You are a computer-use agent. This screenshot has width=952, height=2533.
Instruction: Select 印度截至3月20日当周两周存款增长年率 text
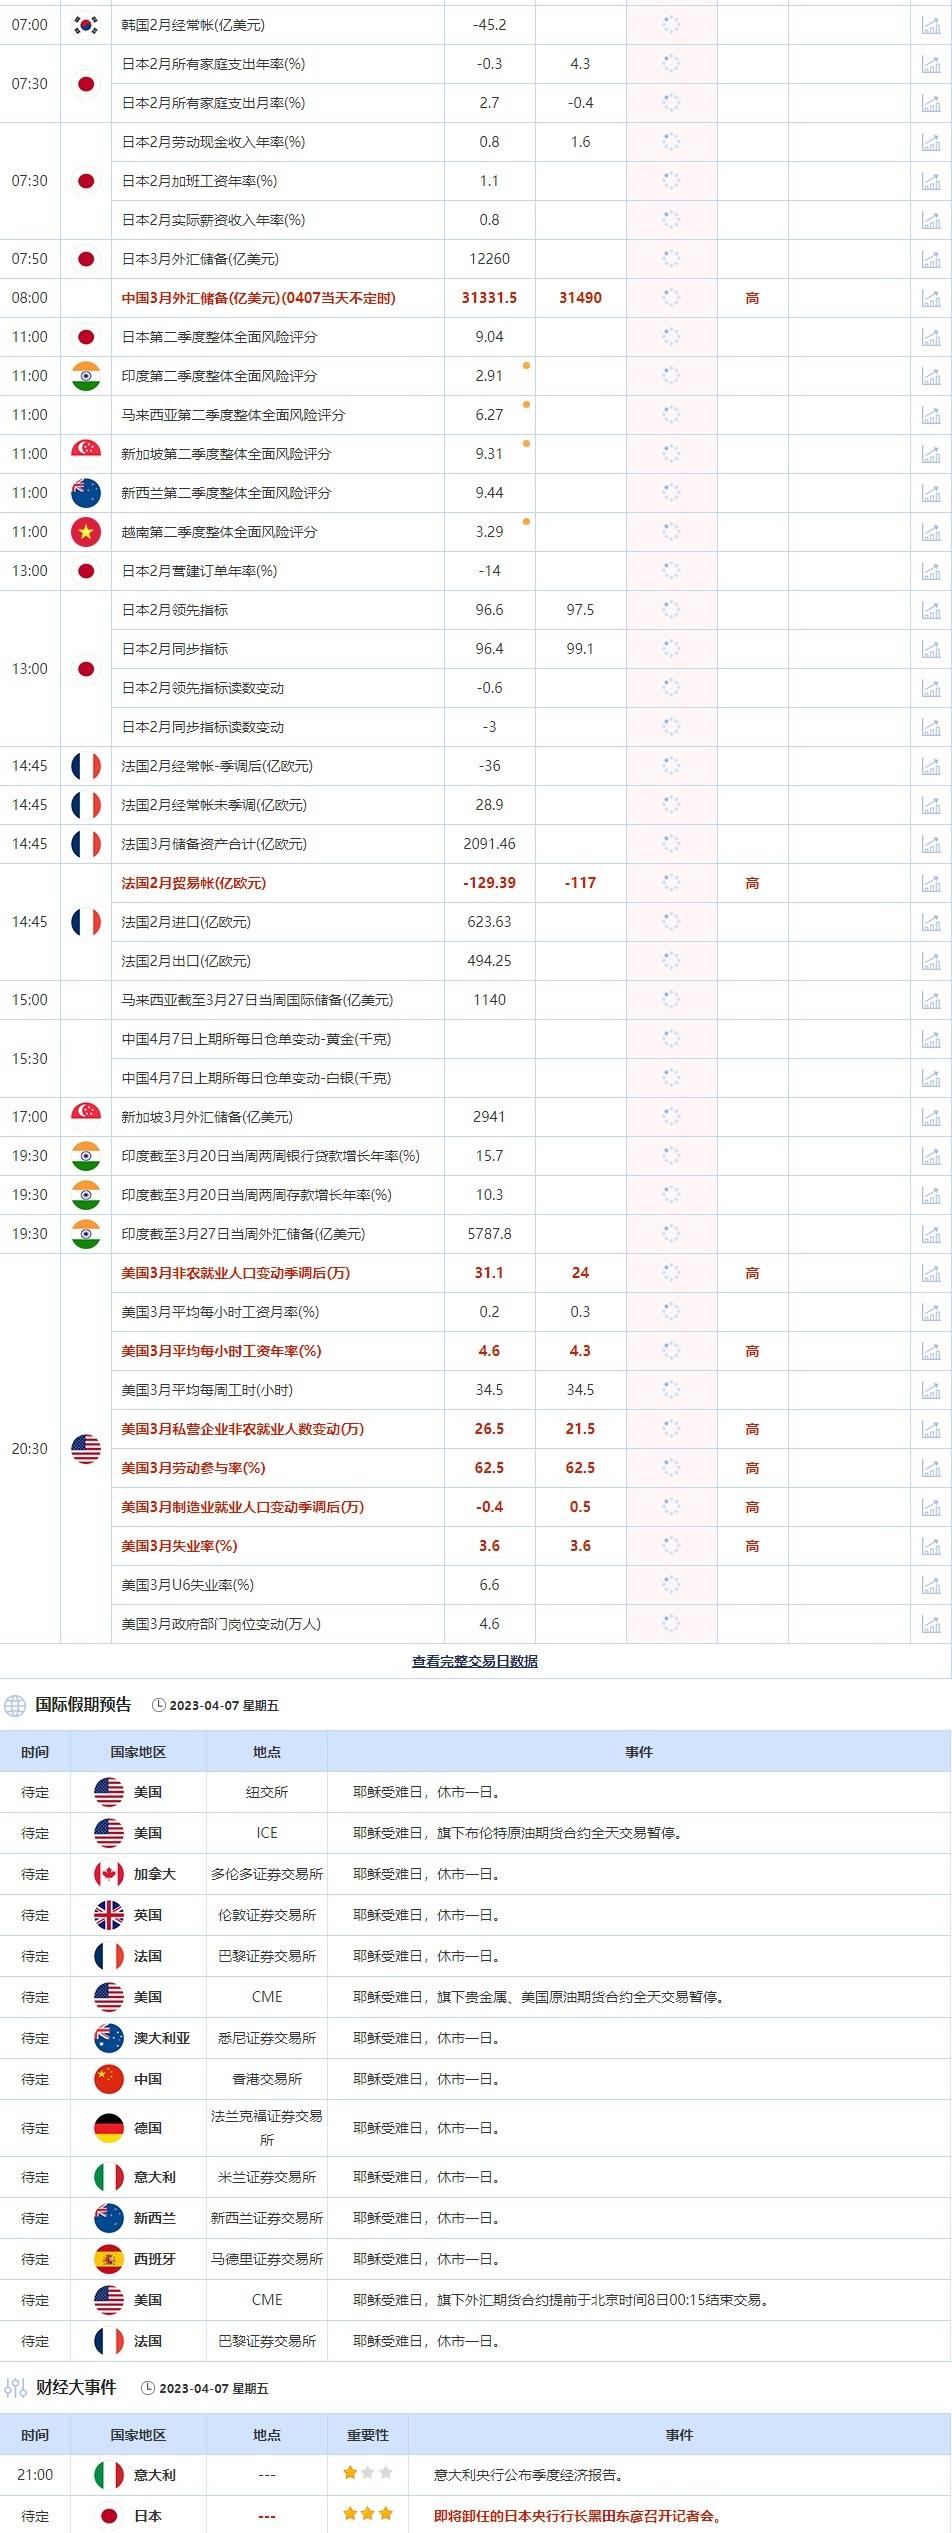click(x=256, y=1195)
